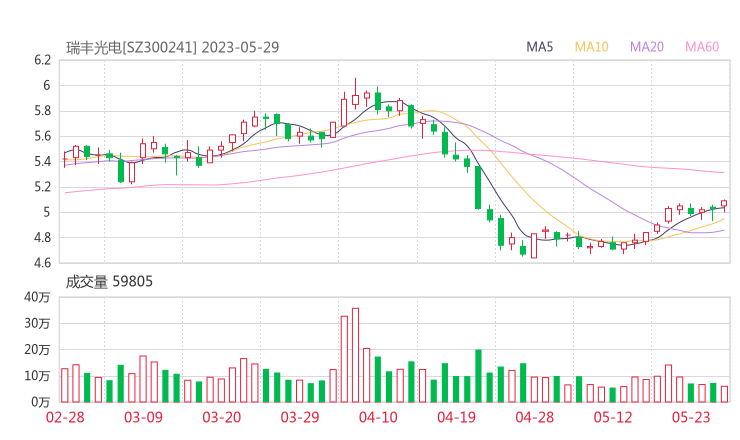Click the 03-20 date axis label
740x440 pixels.
pyautogui.click(x=222, y=417)
